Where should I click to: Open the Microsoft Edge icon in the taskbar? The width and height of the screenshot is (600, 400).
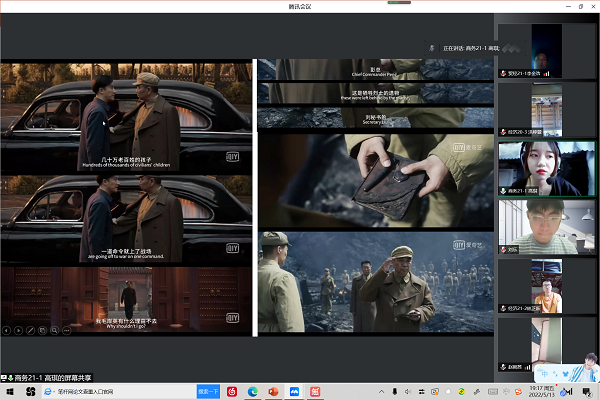(x=252, y=391)
